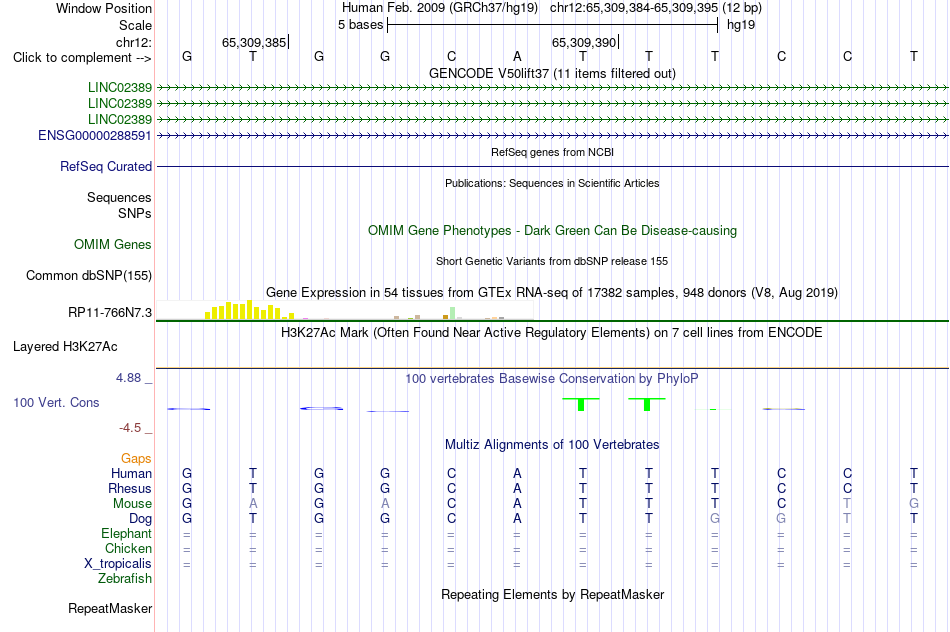Screen dimensions: 950x632
Task: Click the 65,309,390 ruler coordinate
Action: click(584, 42)
